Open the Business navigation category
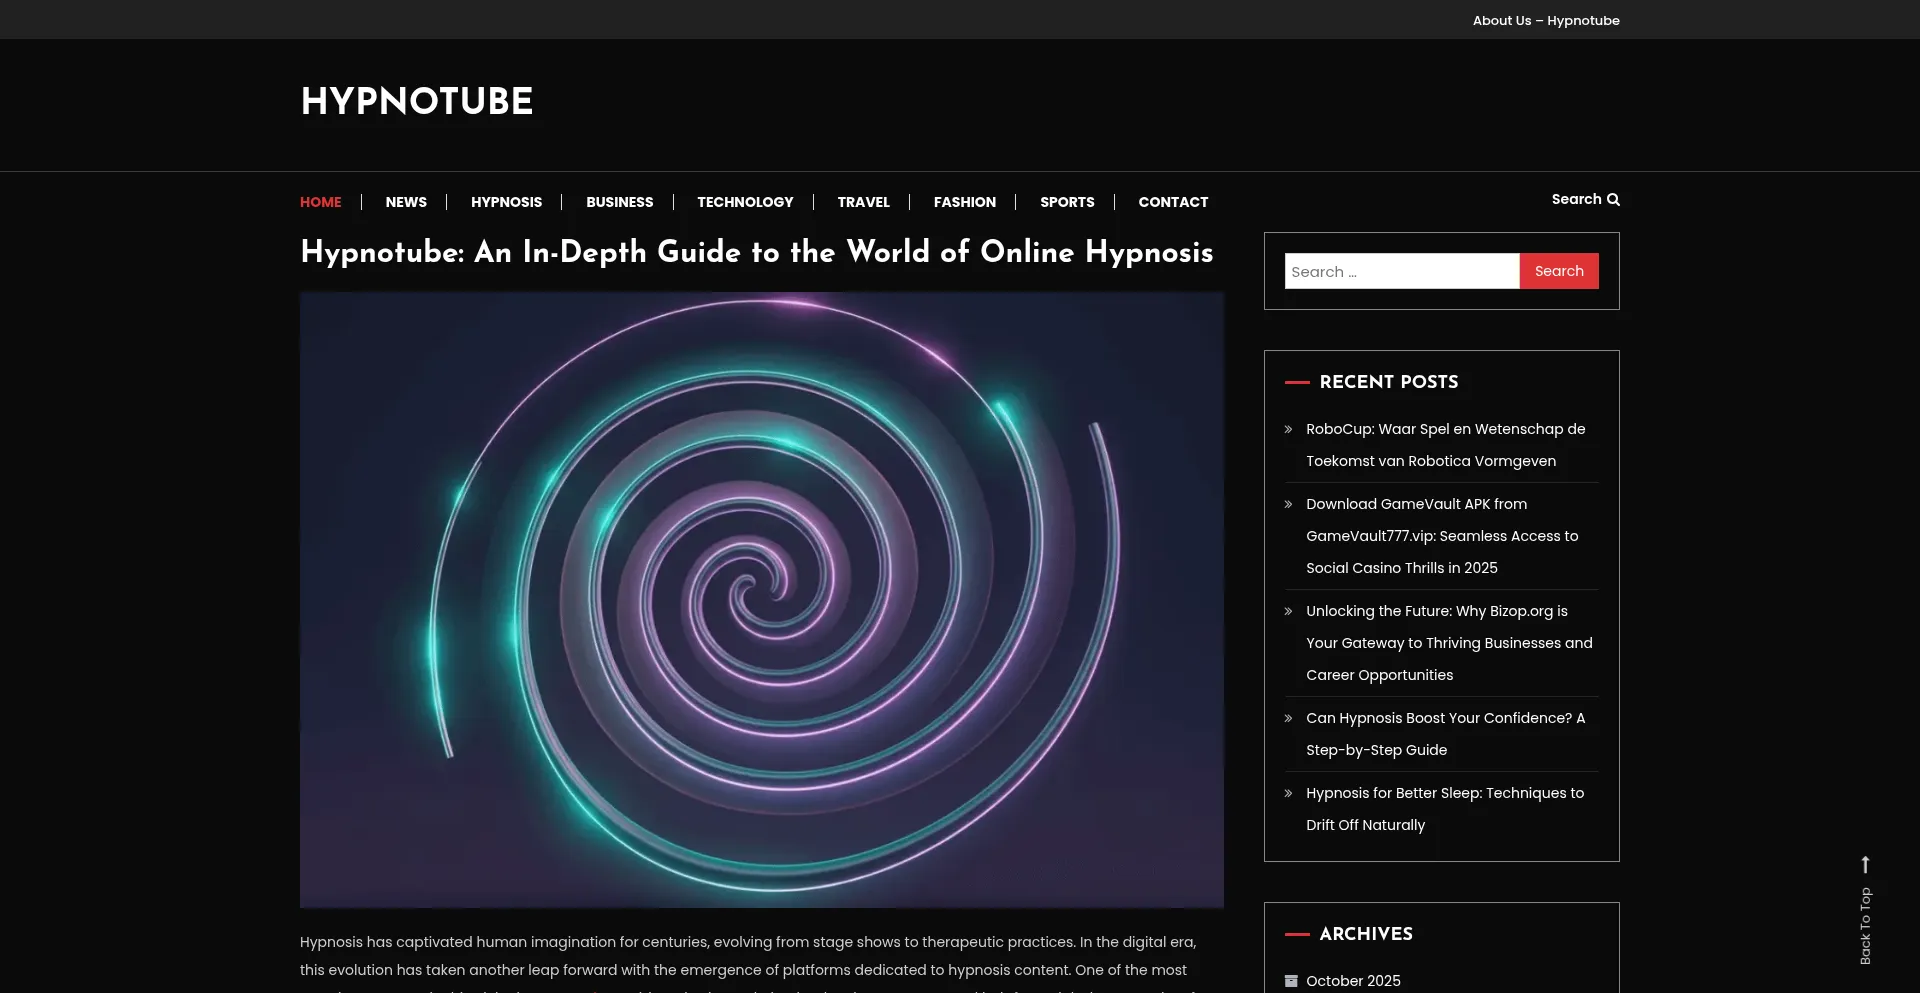The image size is (1920, 993). coord(619,202)
